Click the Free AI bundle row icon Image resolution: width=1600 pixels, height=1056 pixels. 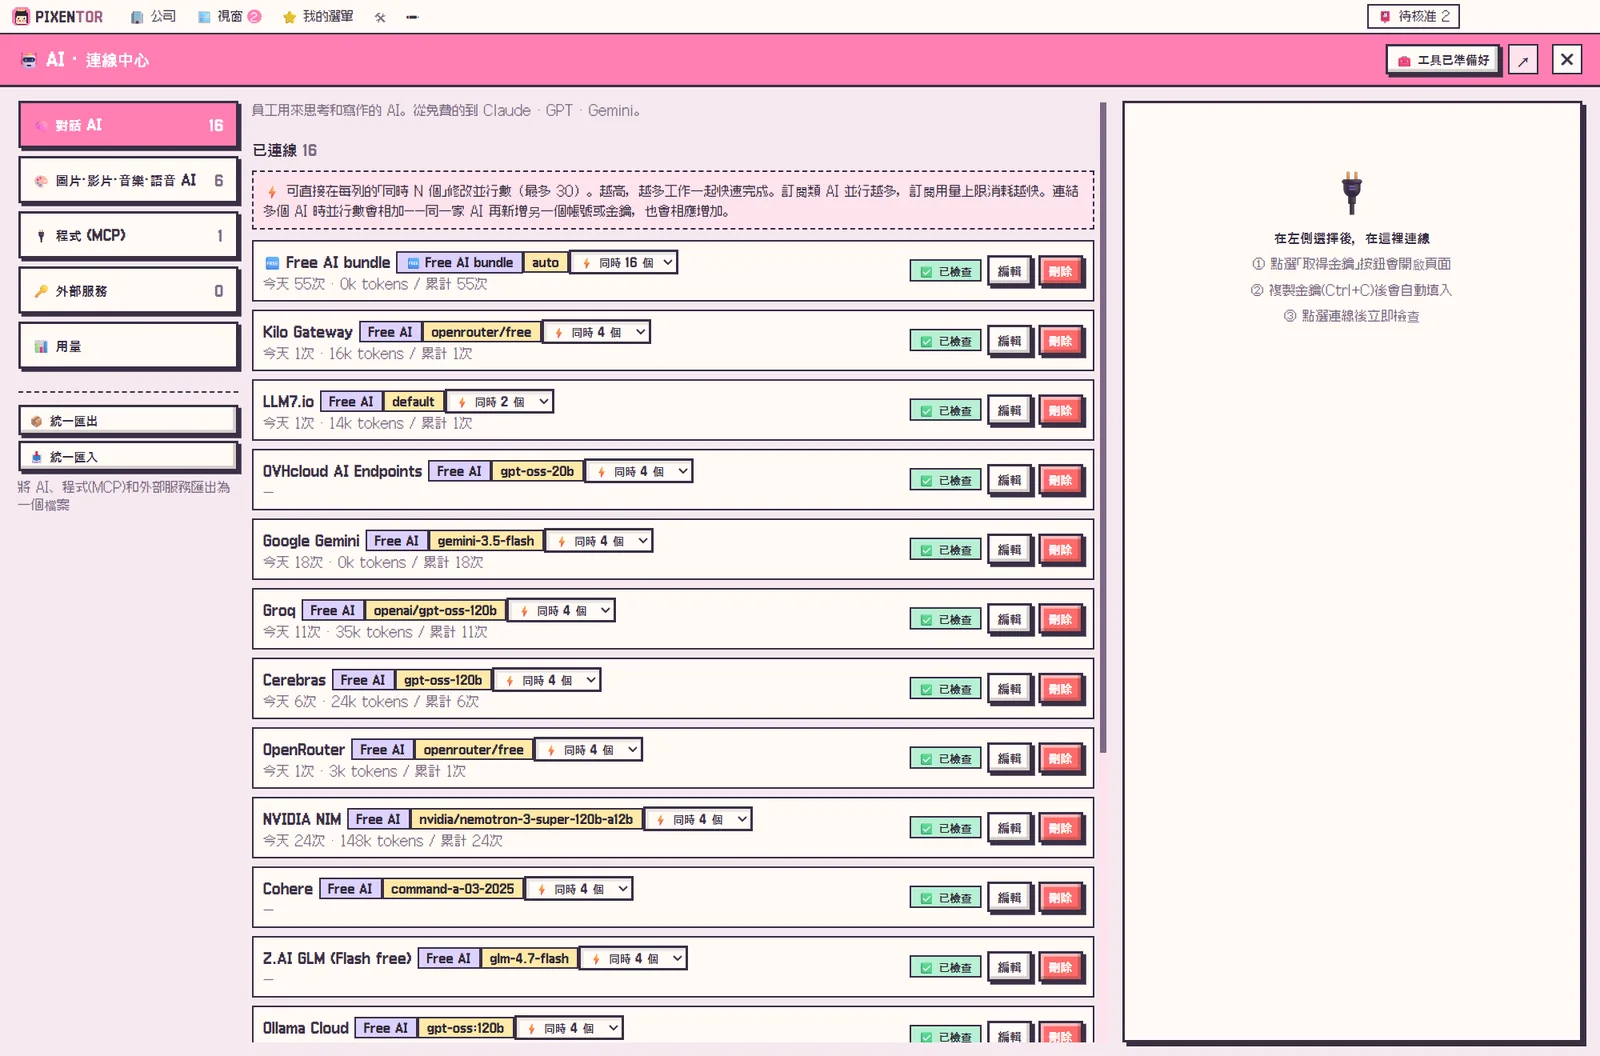tap(272, 263)
